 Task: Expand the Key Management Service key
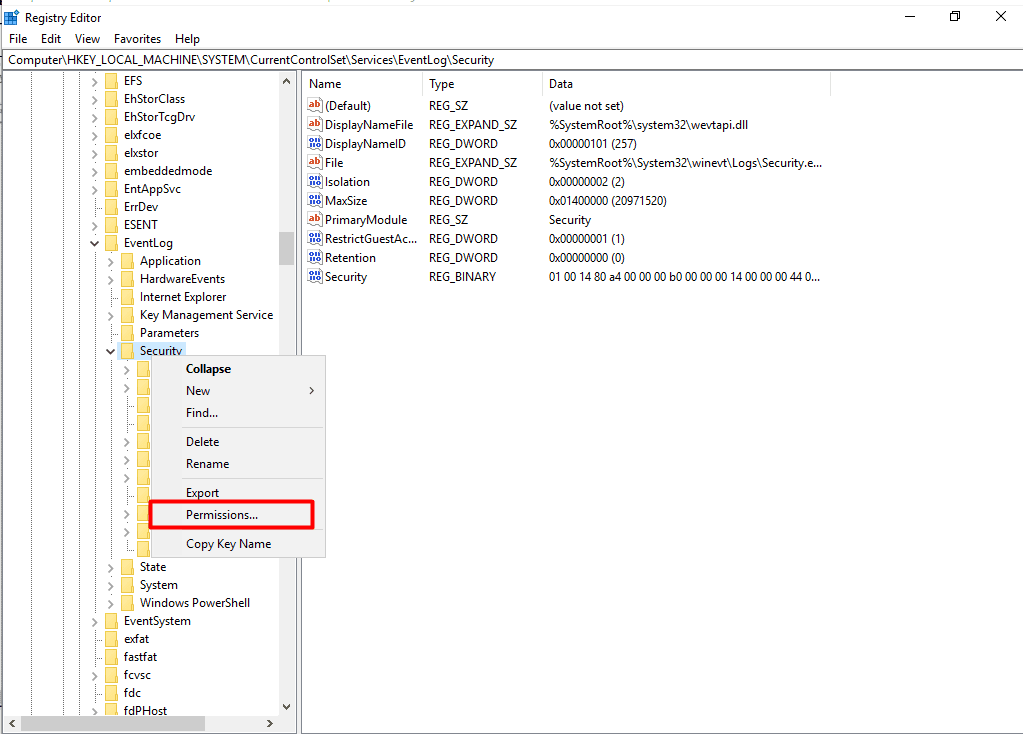[110, 315]
